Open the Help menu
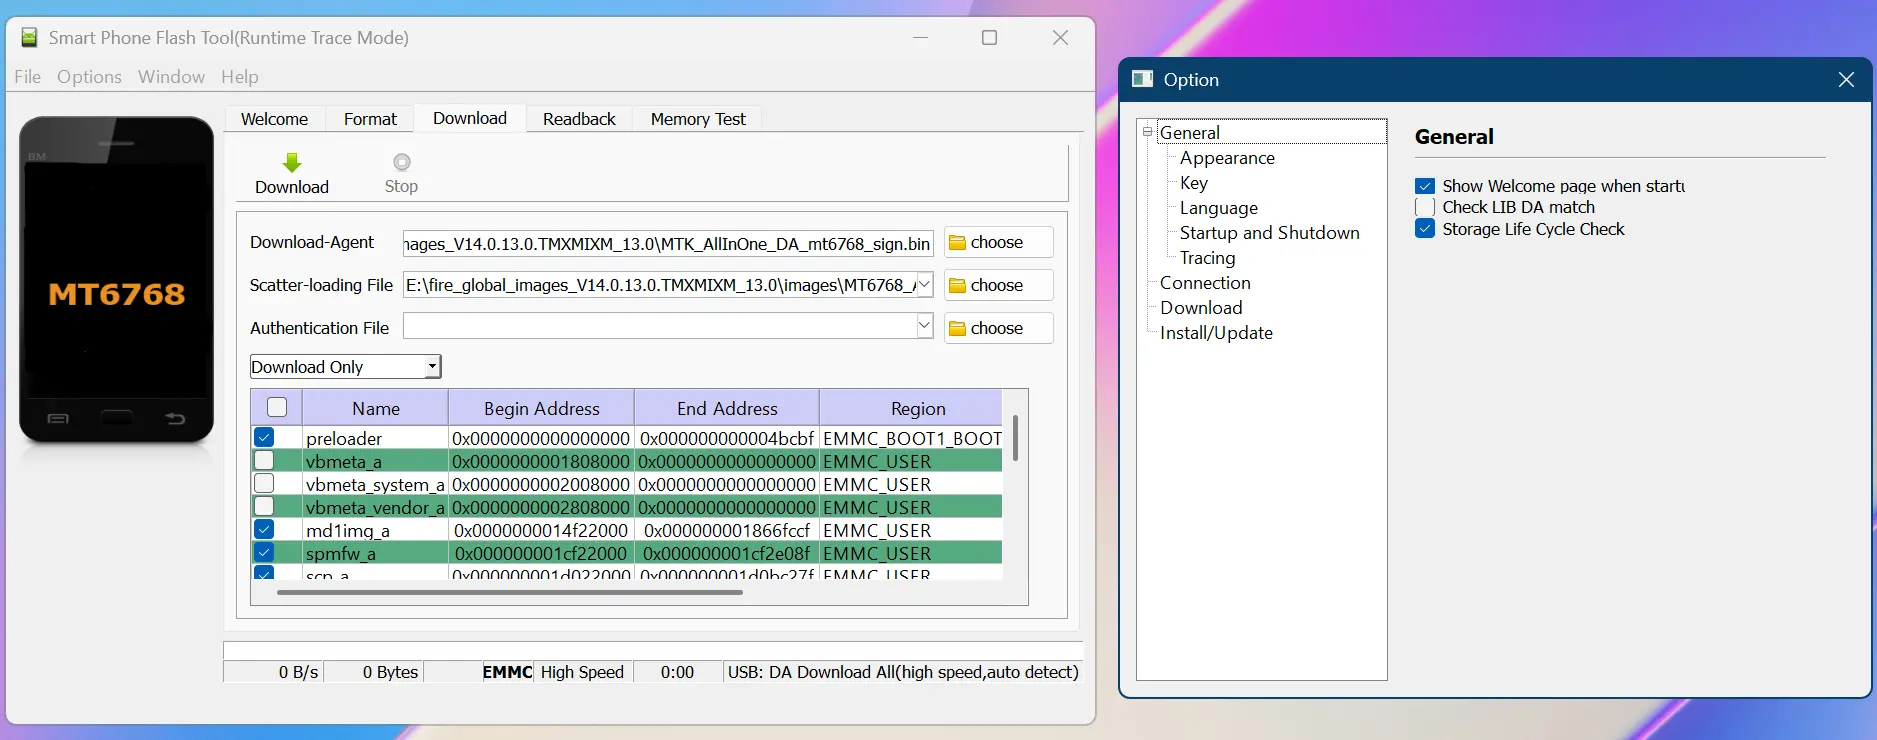The width and height of the screenshot is (1877, 740). [240, 77]
